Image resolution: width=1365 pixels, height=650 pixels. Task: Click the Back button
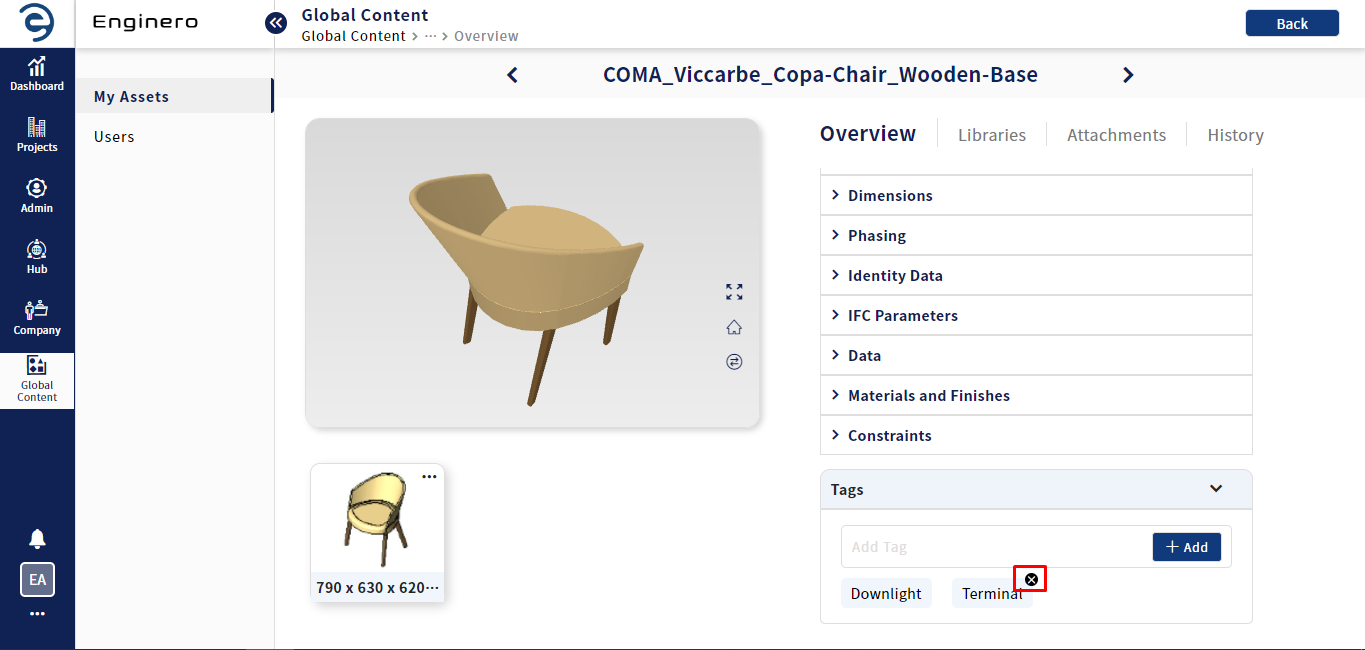pyautogui.click(x=1292, y=23)
